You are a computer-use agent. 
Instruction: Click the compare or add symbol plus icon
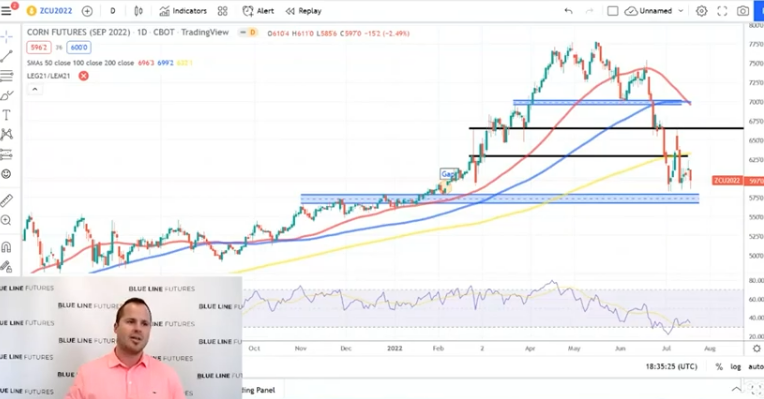click(x=87, y=11)
